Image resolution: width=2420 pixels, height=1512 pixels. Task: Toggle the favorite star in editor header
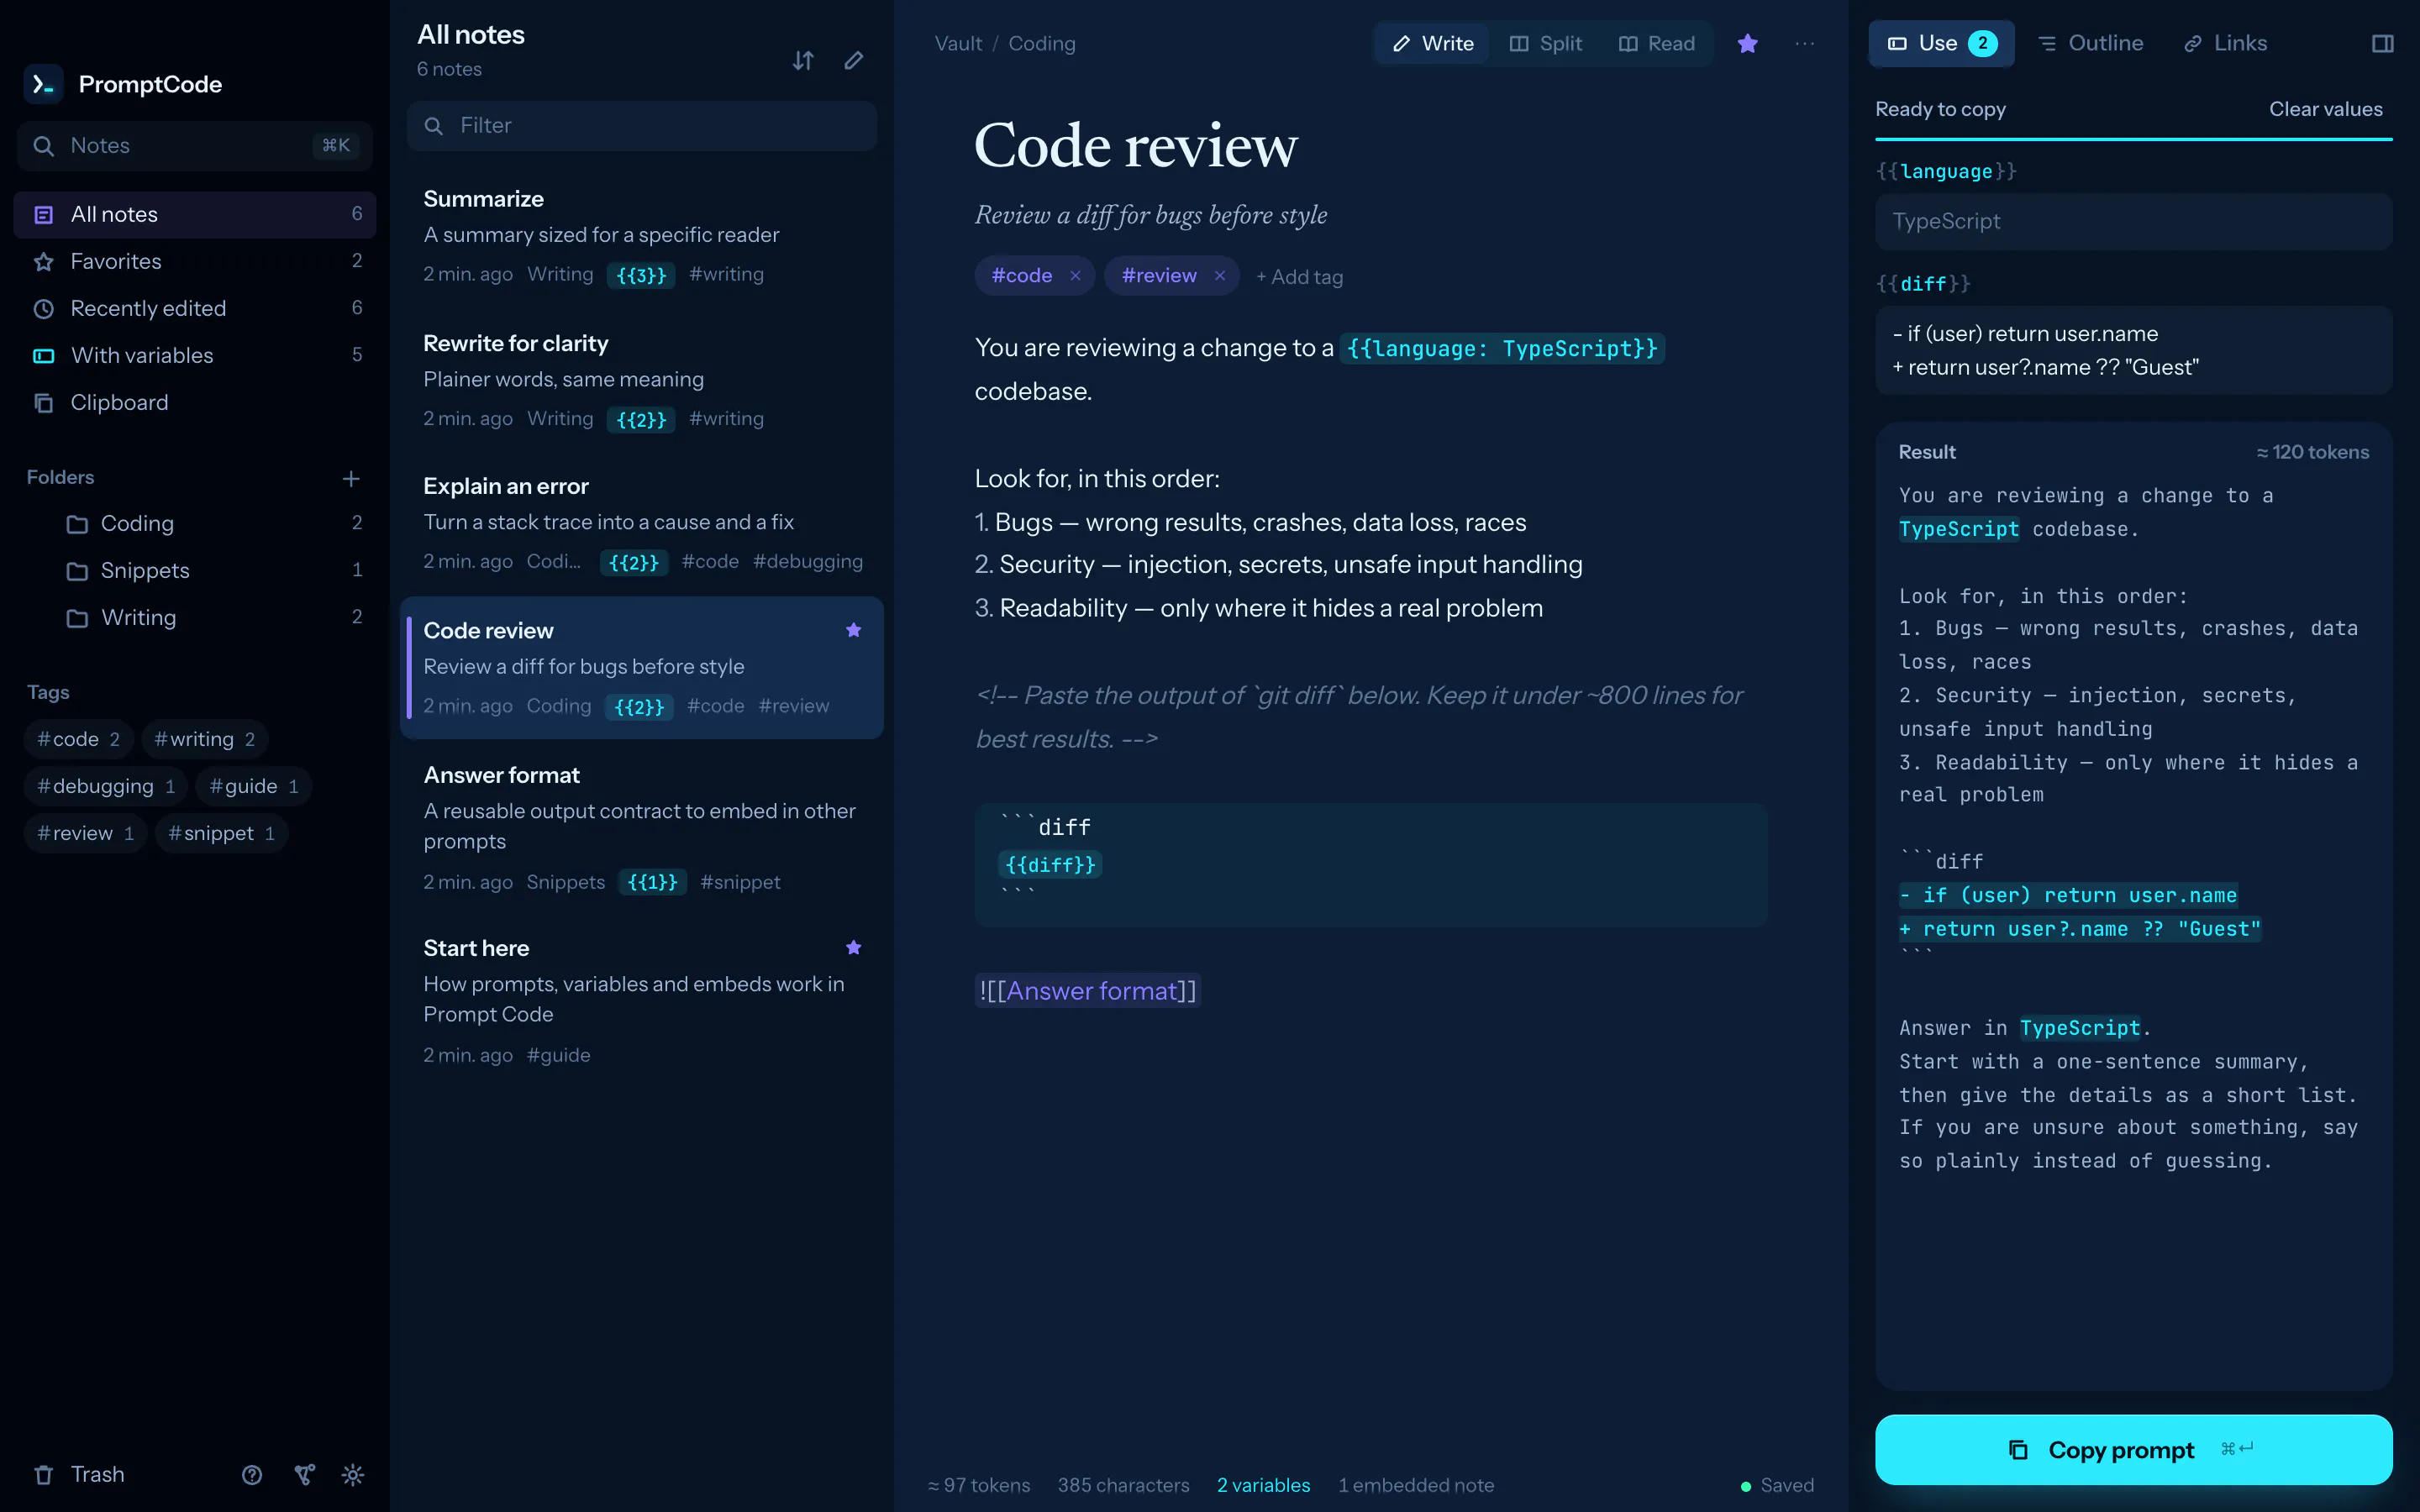(x=1747, y=44)
